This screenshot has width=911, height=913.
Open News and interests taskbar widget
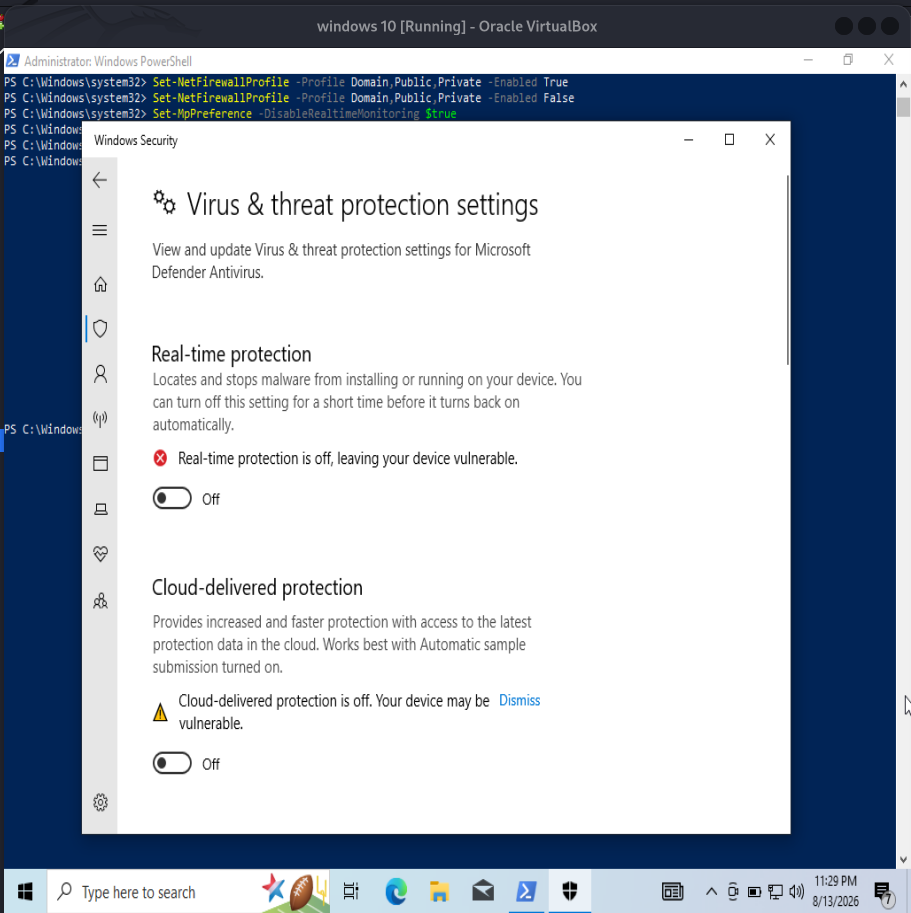click(672, 891)
